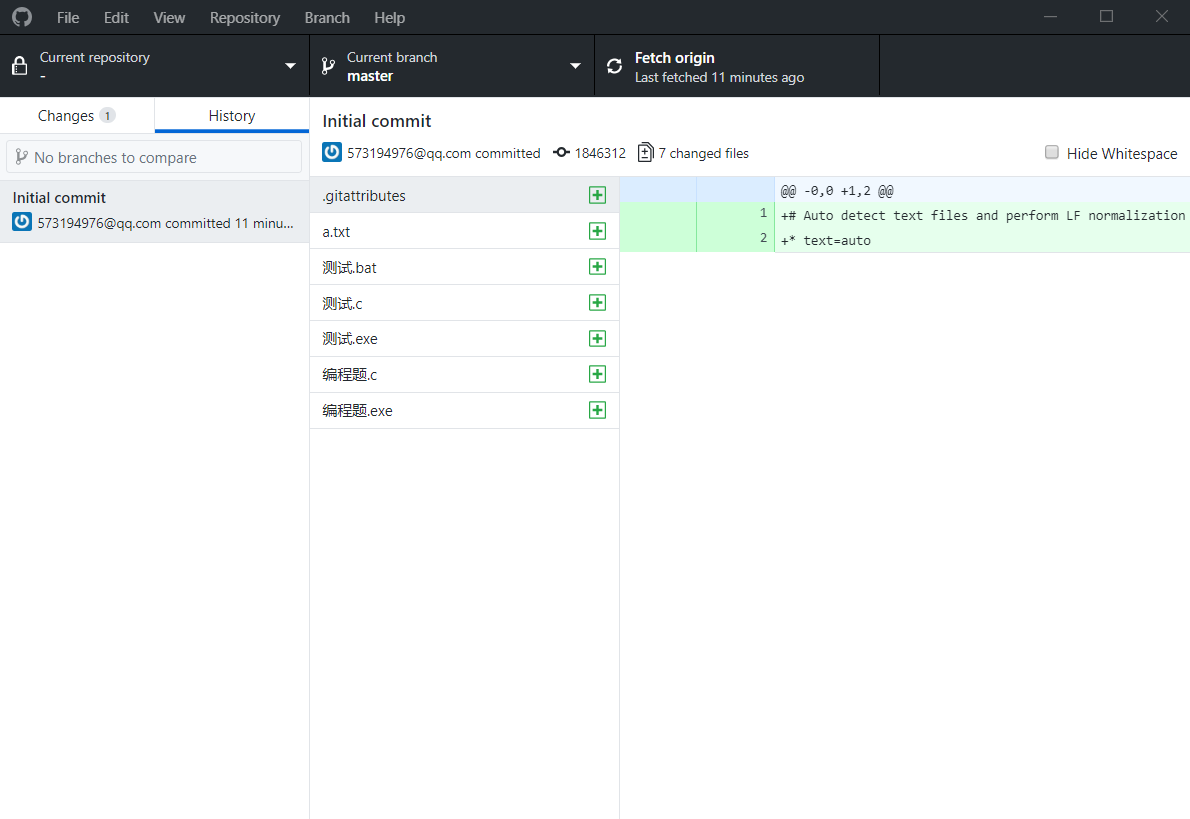Open the Current branch master dropdown
The height and width of the screenshot is (819, 1190).
point(451,66)
